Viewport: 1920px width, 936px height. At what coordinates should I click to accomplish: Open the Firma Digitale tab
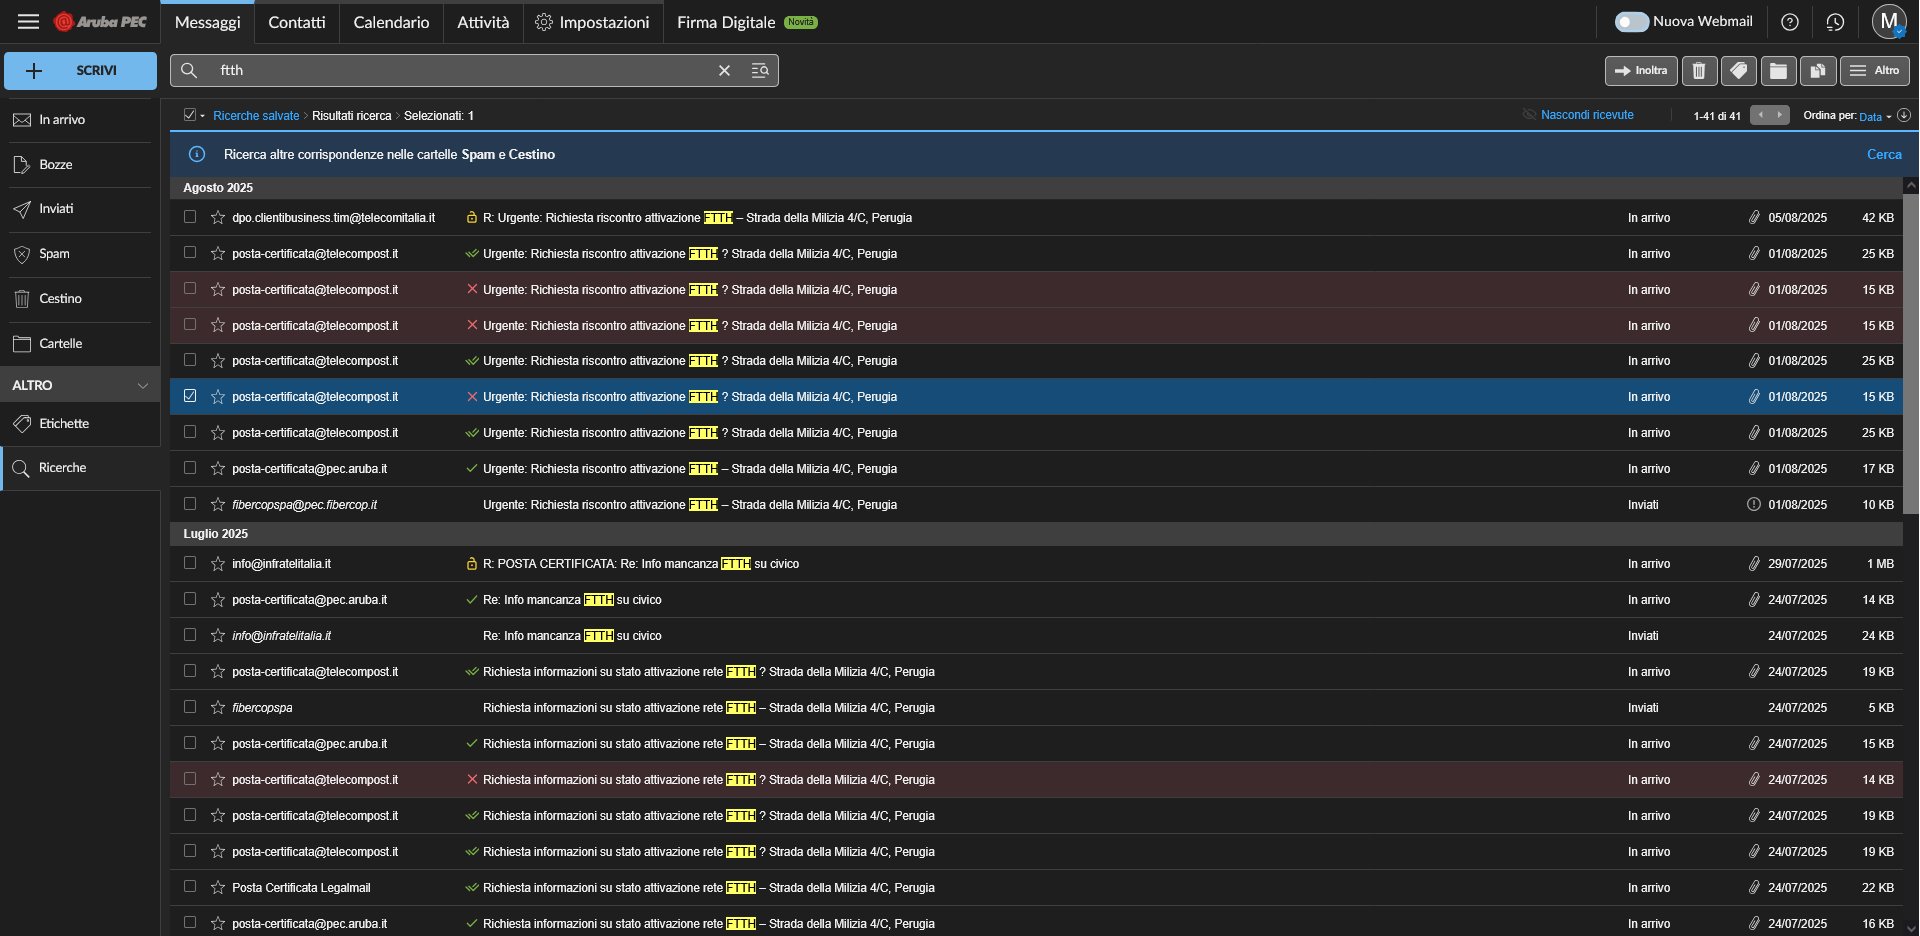tap(726, 22)
